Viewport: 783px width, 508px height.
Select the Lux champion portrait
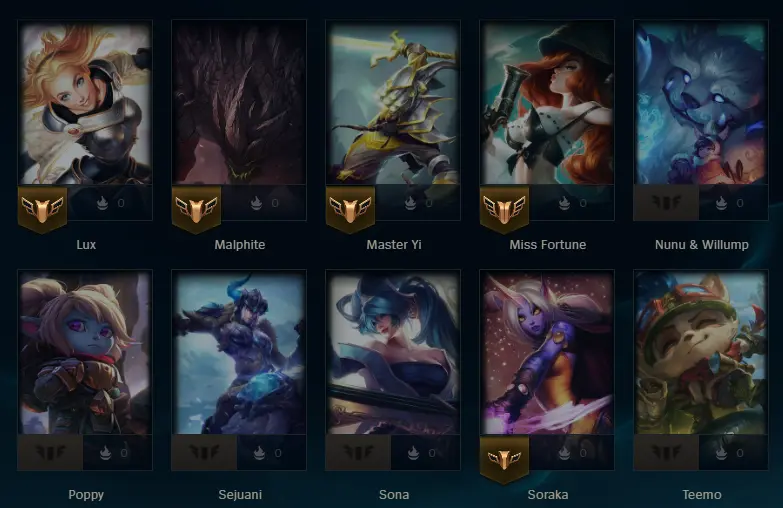point(85,102)
